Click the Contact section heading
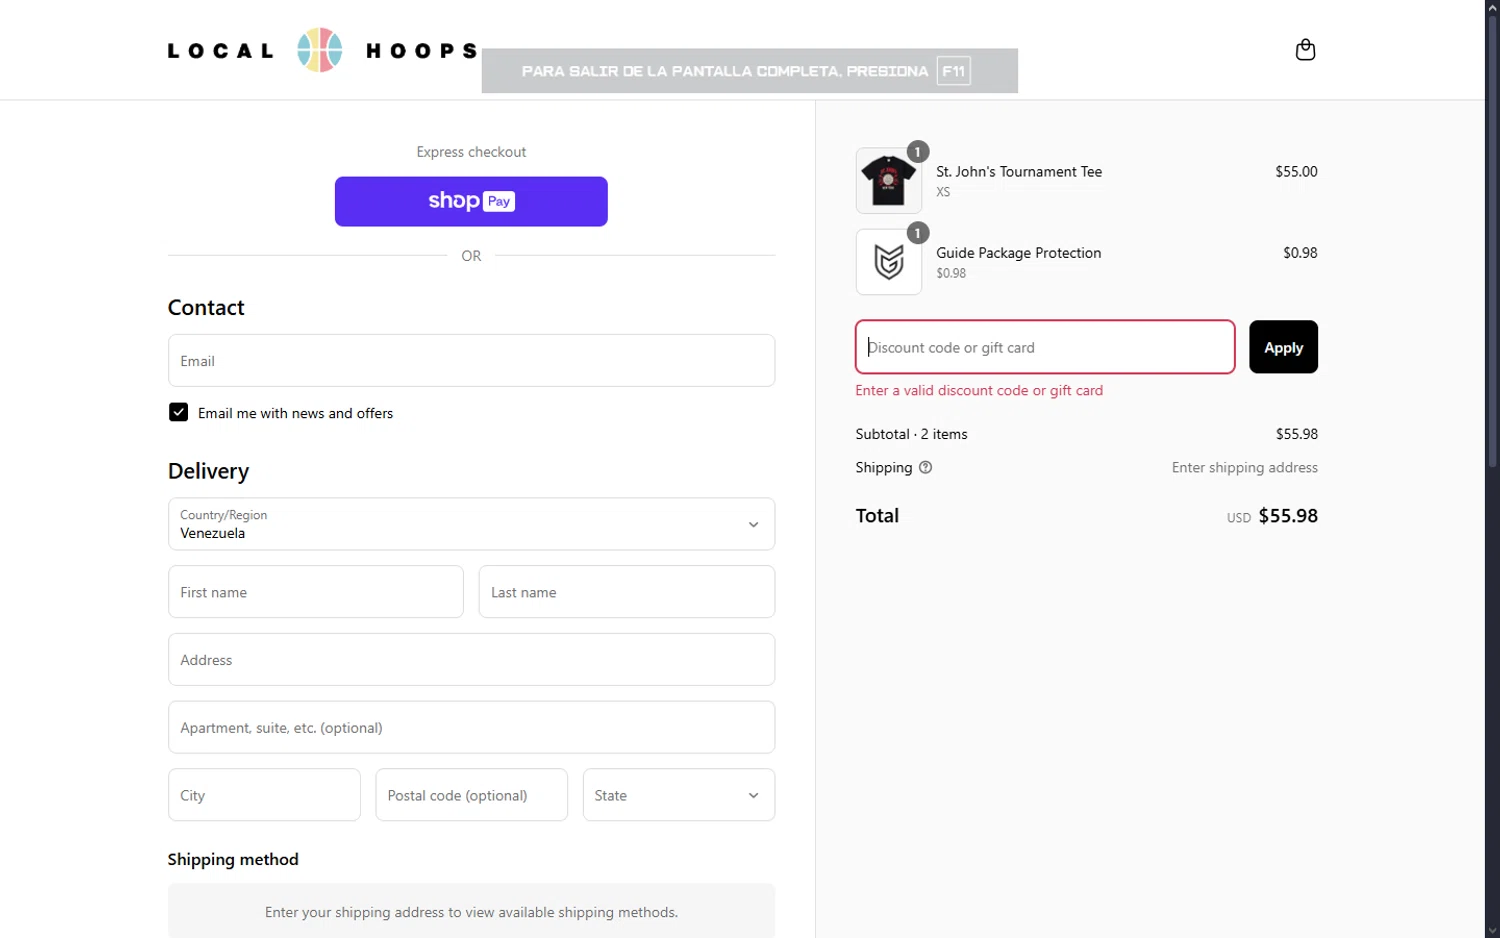The height and width of the screenshot is (938, 1500). (x=206, y=307)
